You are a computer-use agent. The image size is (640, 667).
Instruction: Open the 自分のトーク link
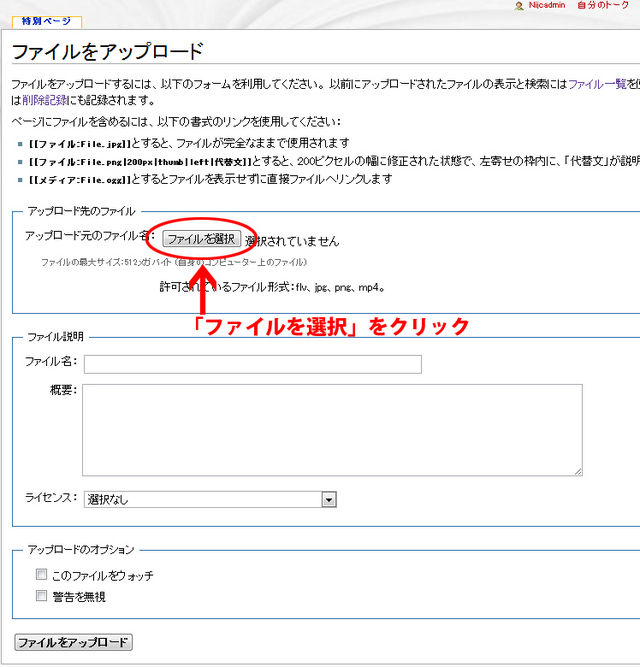click(x=603, y=6)
